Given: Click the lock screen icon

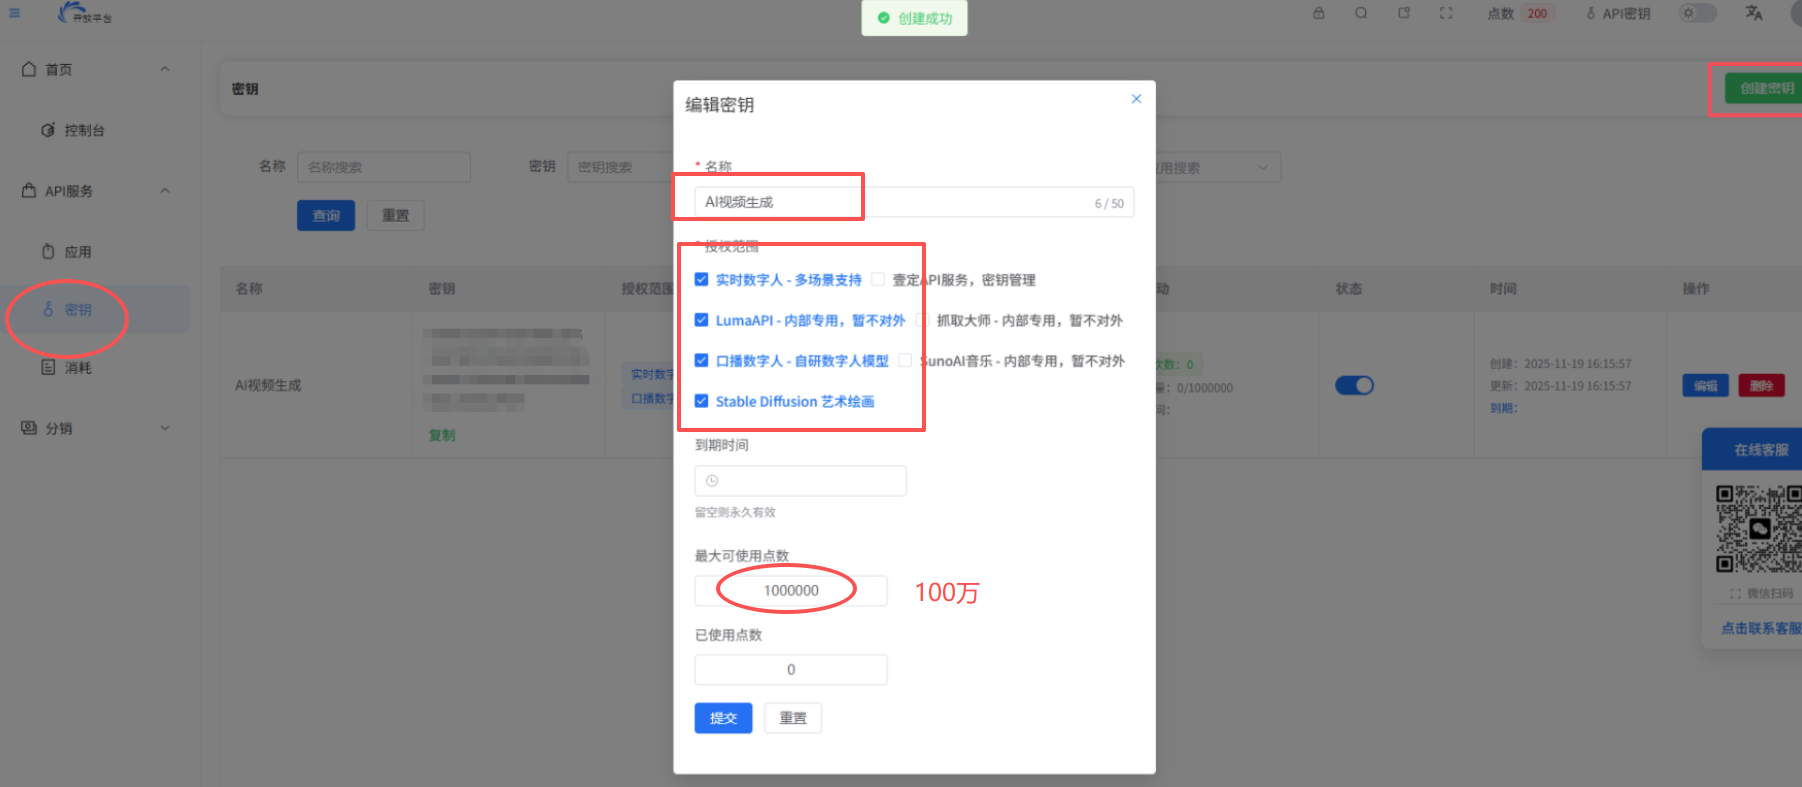Looking at the screenshot, I should pos(1319,13).
